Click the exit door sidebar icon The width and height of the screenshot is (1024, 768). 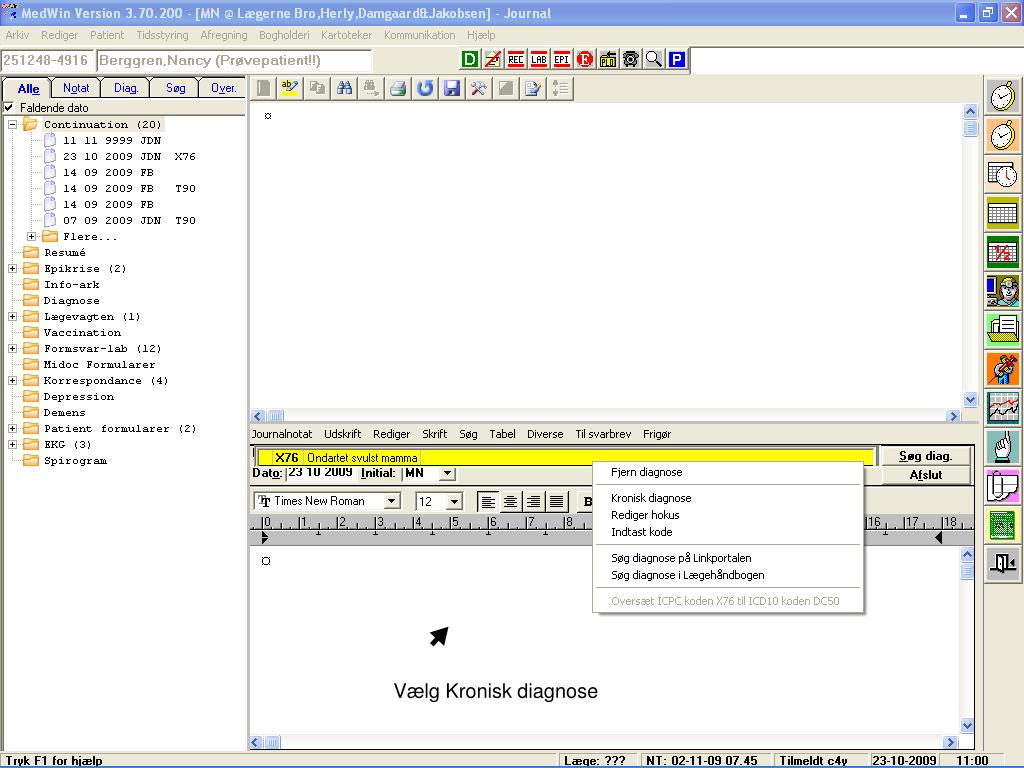point(1002,562)
